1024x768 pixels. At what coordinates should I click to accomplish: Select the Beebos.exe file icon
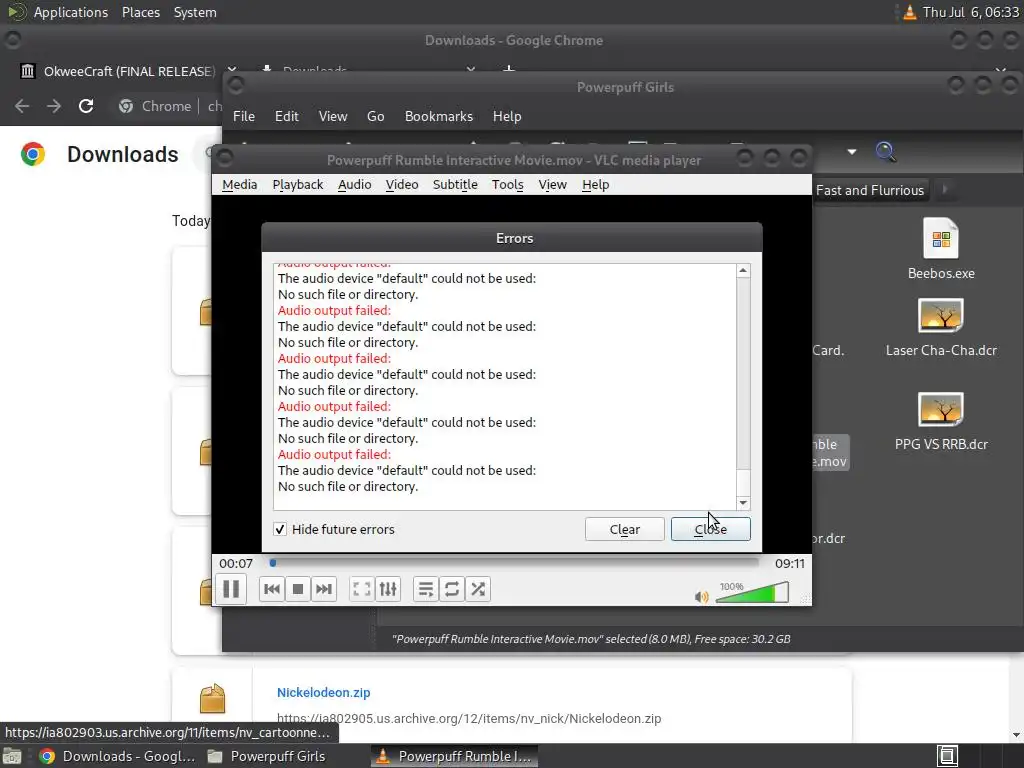pyautogui.click(x=941, y=238)
